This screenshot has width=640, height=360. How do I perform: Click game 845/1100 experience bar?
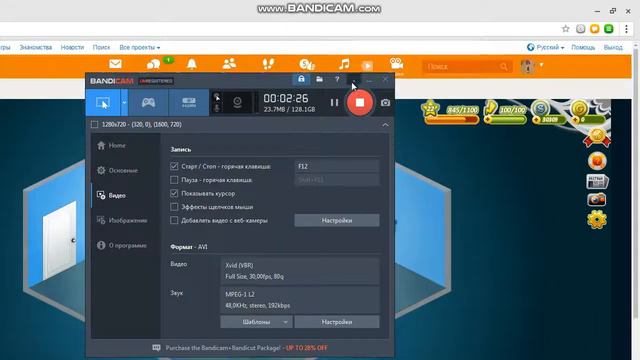(451, 114)
